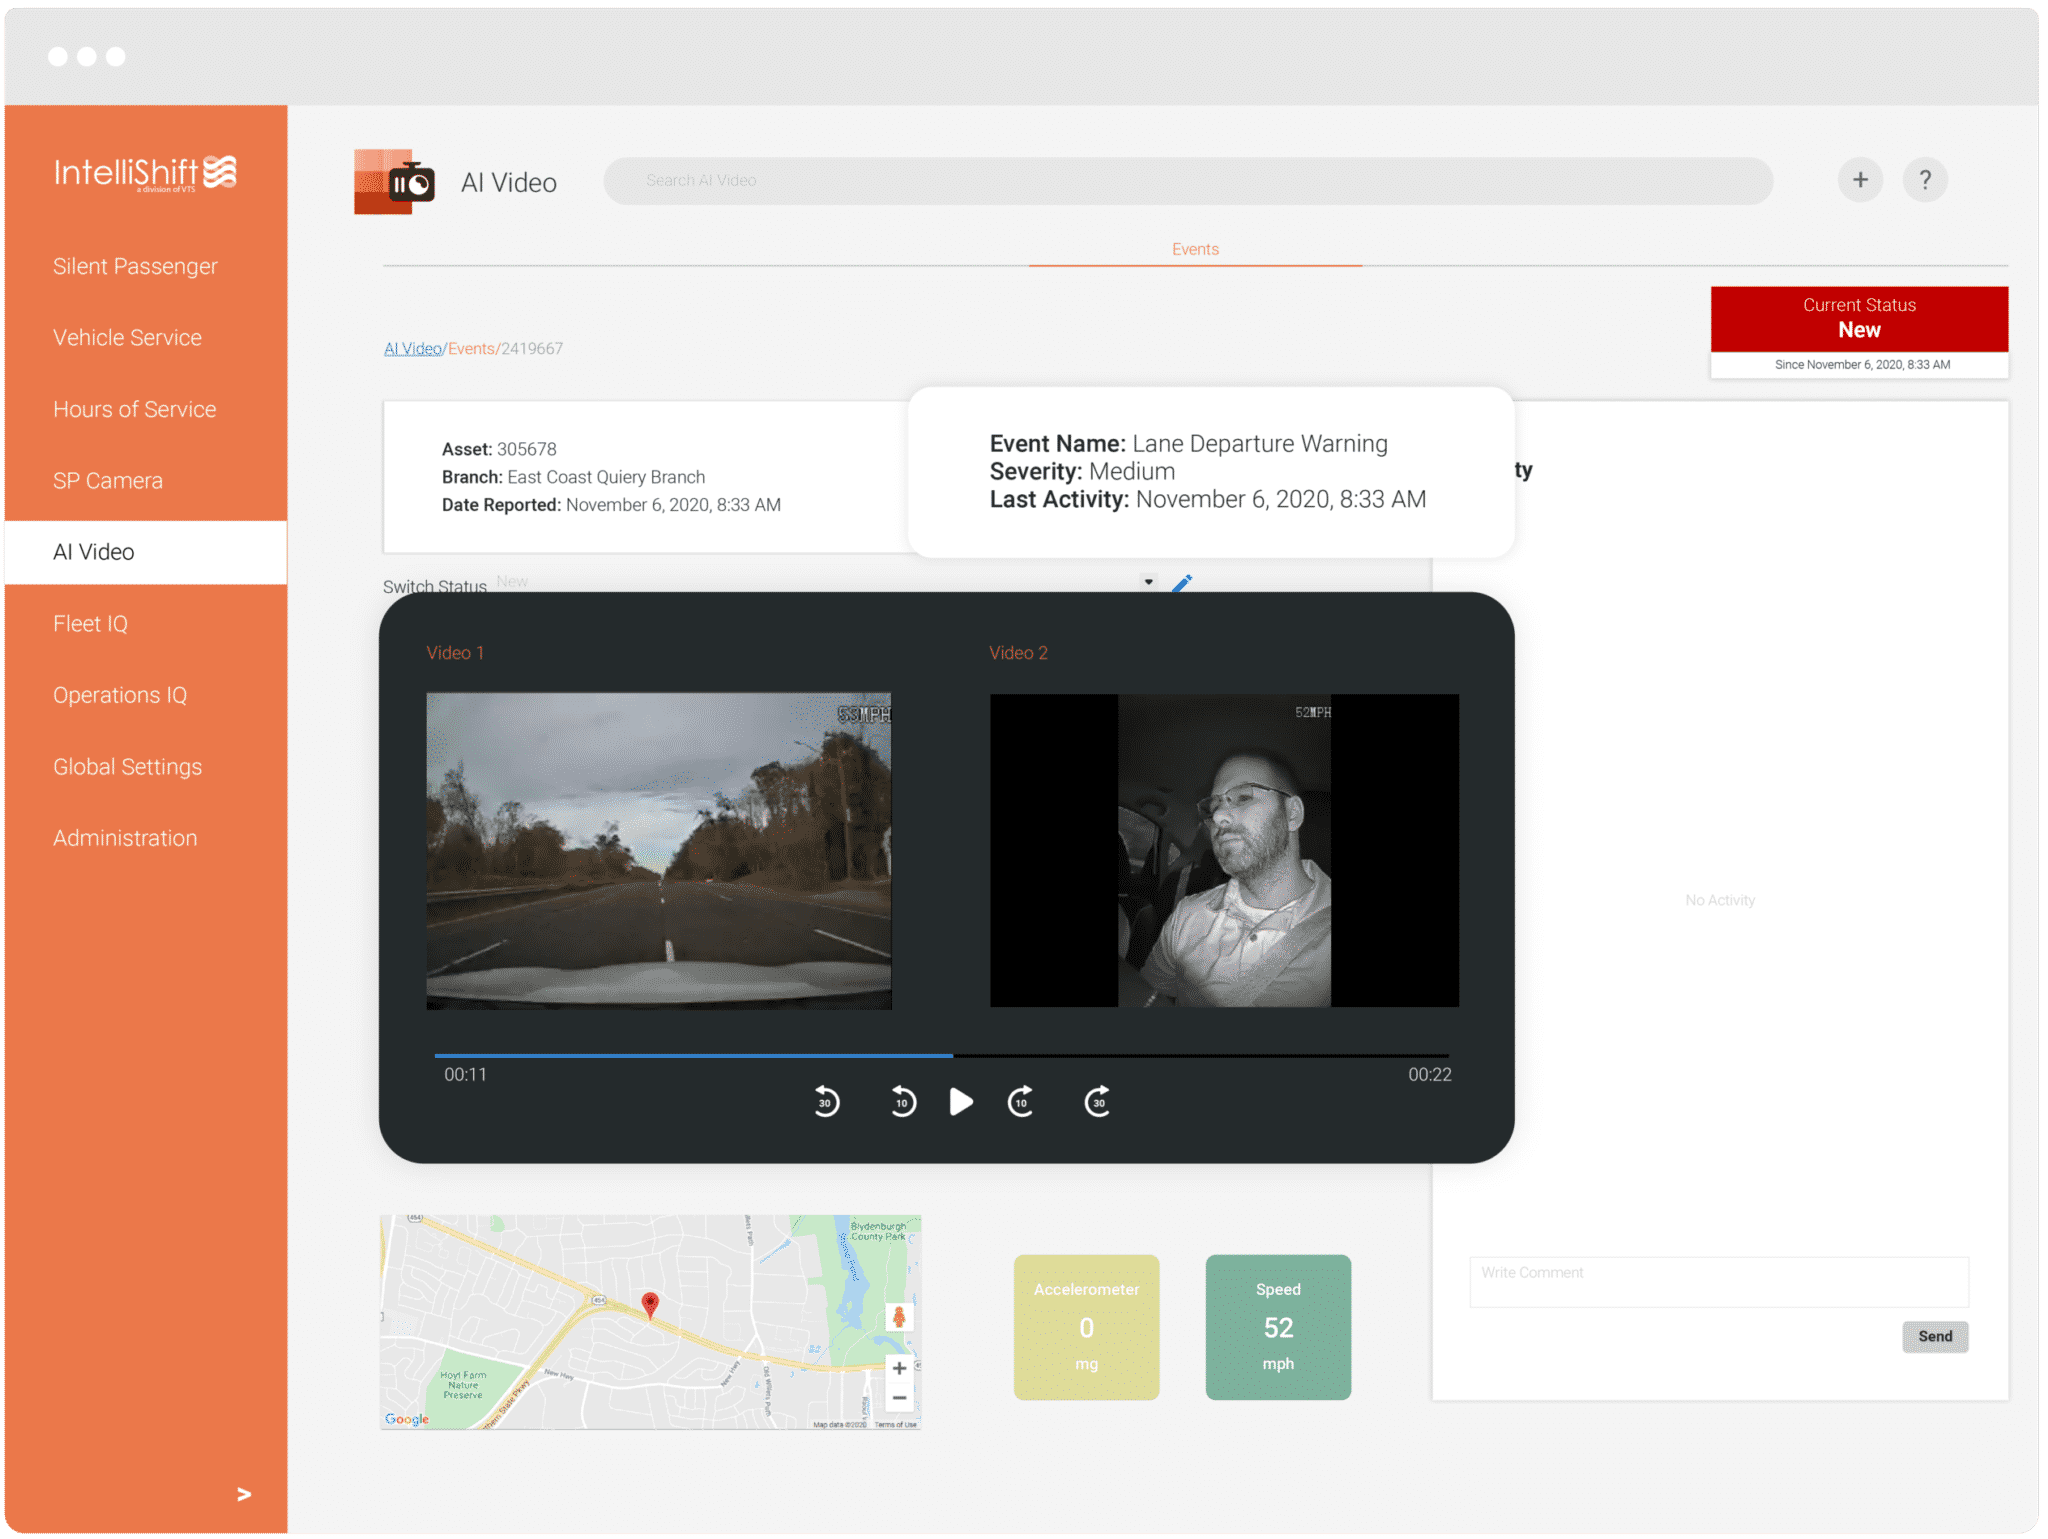Image resolution: width=2048 pixels, height=1539 pixels.
Task: Seek using the video progress bar
Action: [940, 1055]
